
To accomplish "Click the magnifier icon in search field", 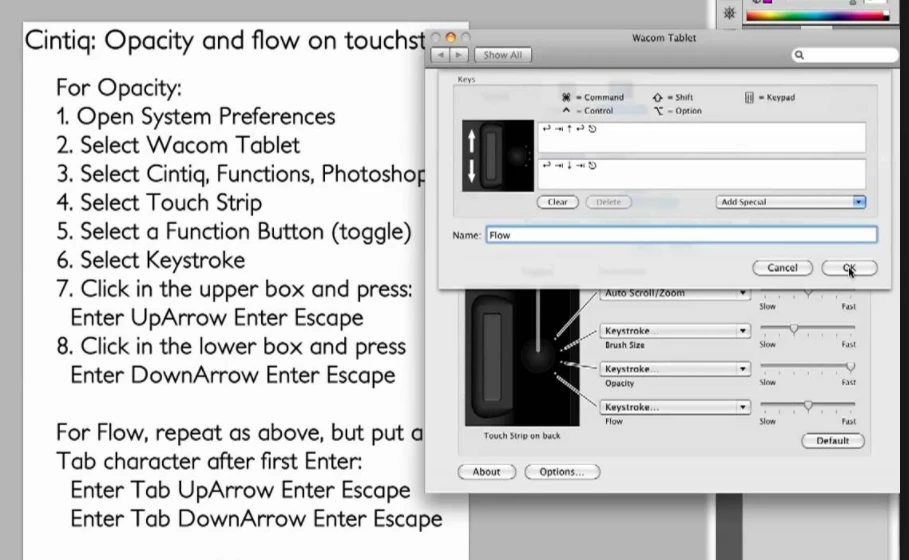I will [x=799, y=55].
